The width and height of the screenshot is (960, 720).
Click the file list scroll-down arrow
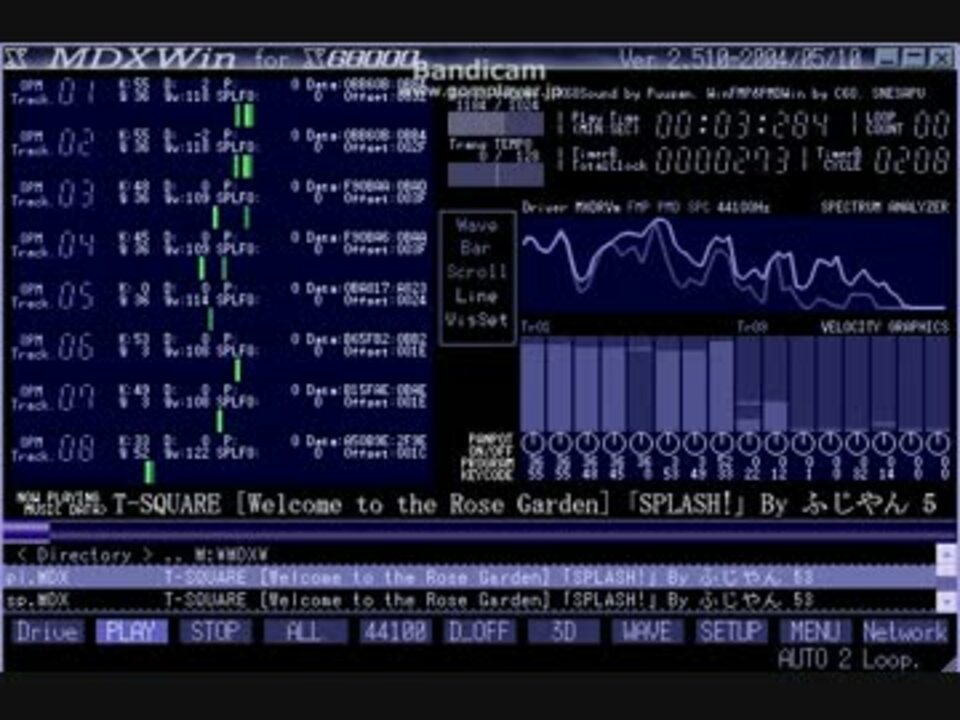click(945, 601)
